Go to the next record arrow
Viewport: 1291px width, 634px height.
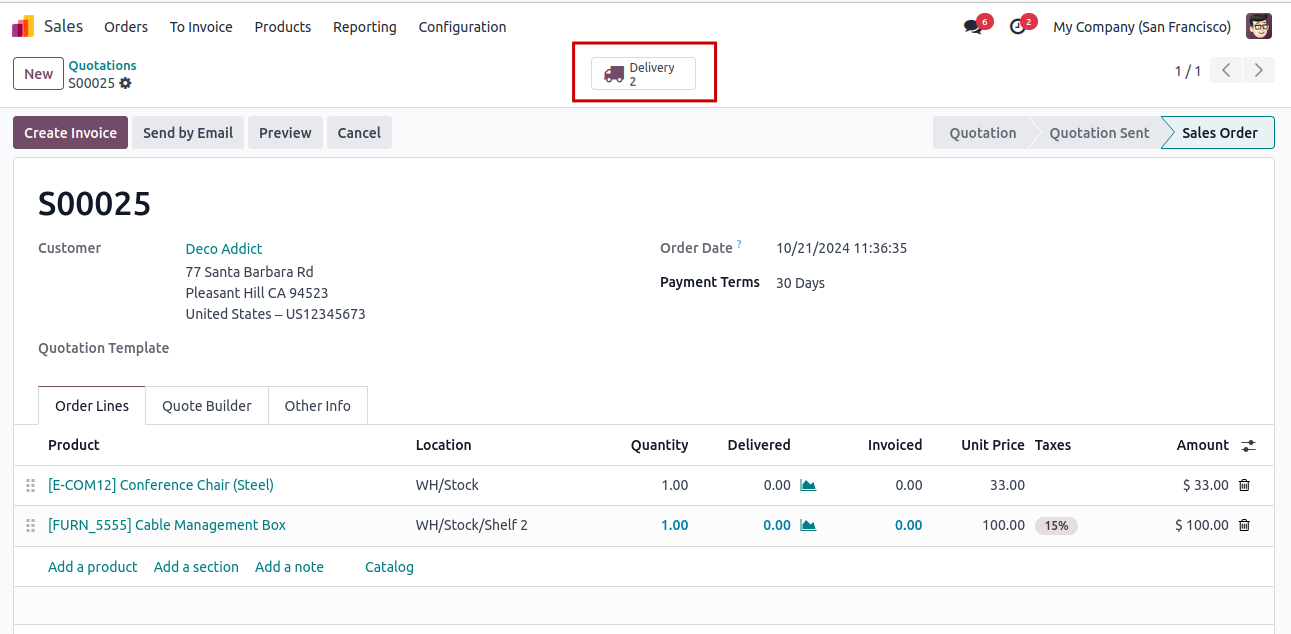coord(1259,70)
